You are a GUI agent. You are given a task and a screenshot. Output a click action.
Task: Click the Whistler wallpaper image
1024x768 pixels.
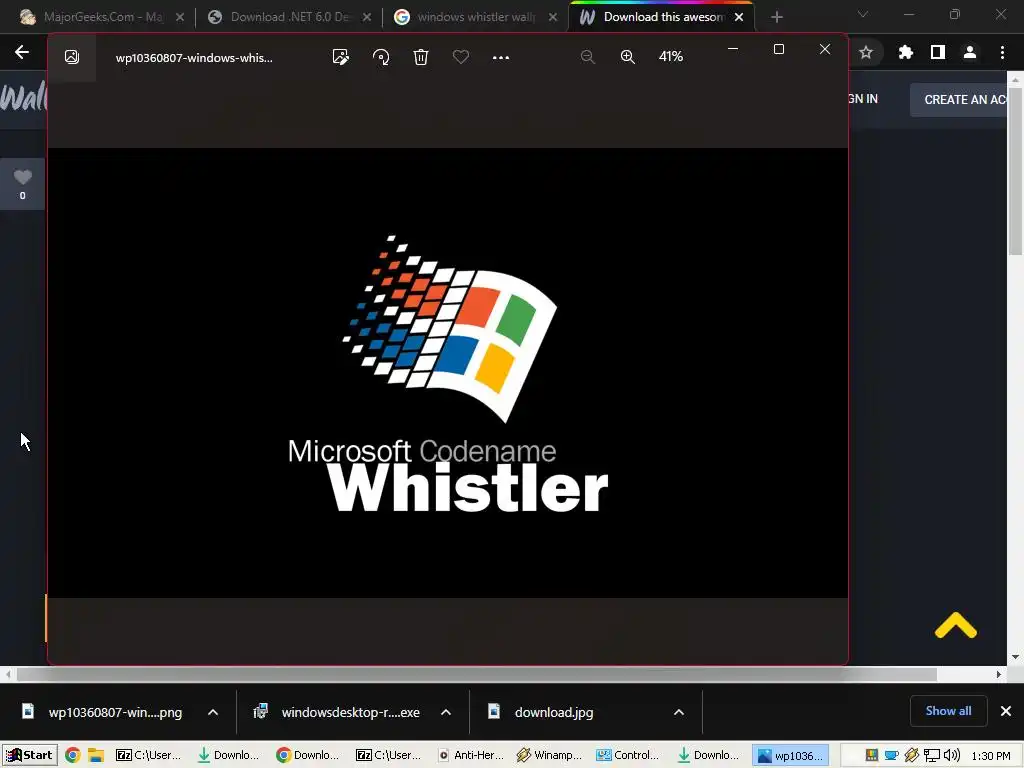tap(448, 373)
